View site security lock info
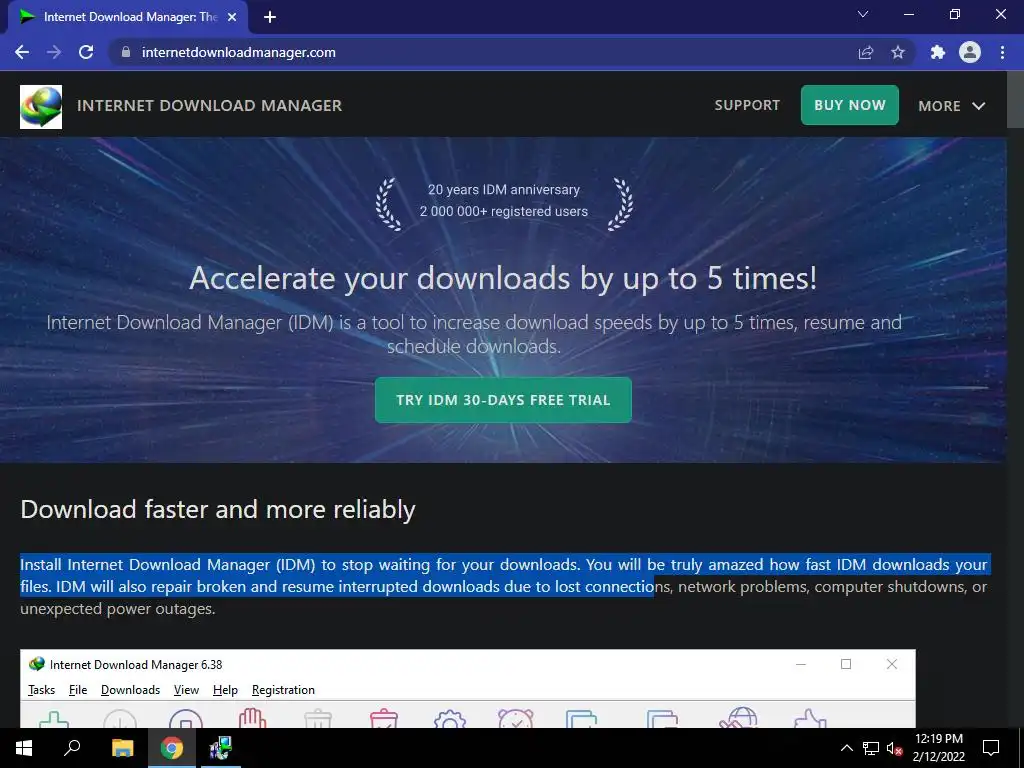Screen dimensions: 1024x768 [126, 52]
